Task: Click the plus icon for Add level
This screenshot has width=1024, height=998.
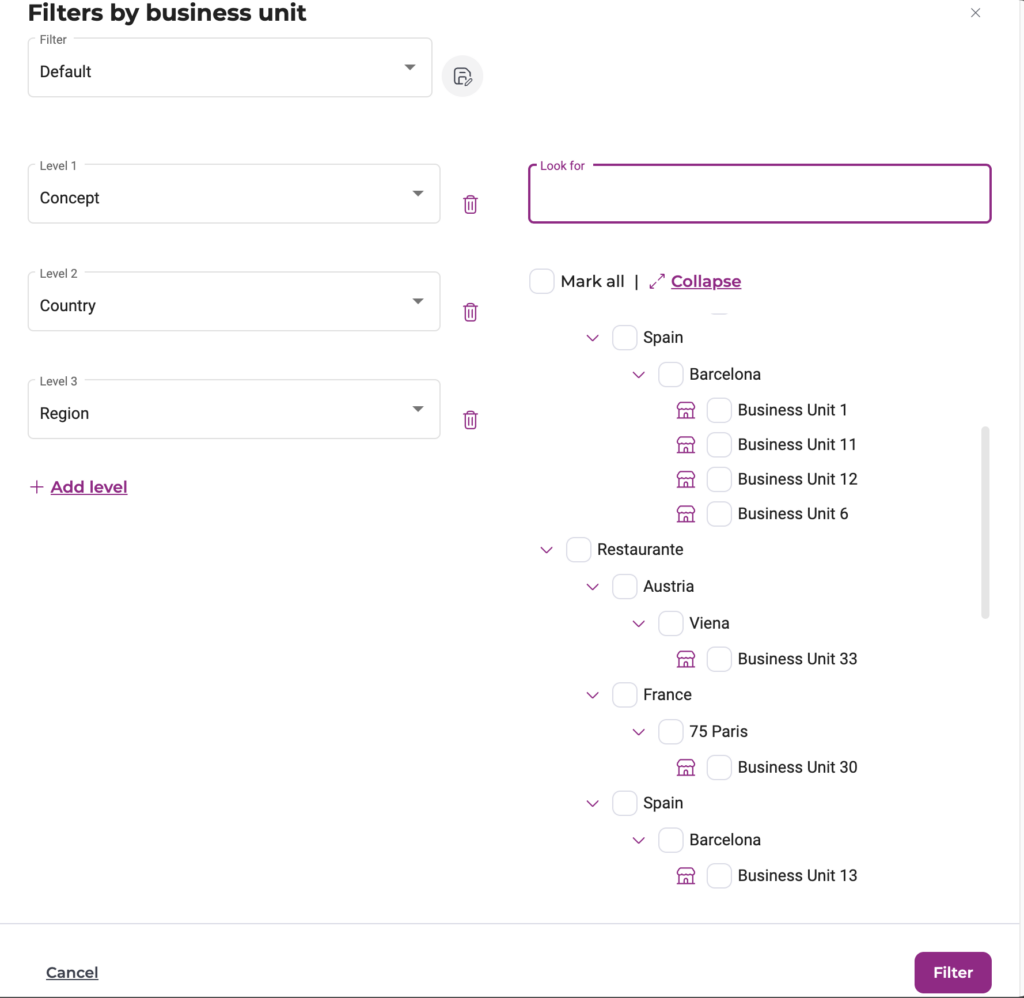Action: 37,487
